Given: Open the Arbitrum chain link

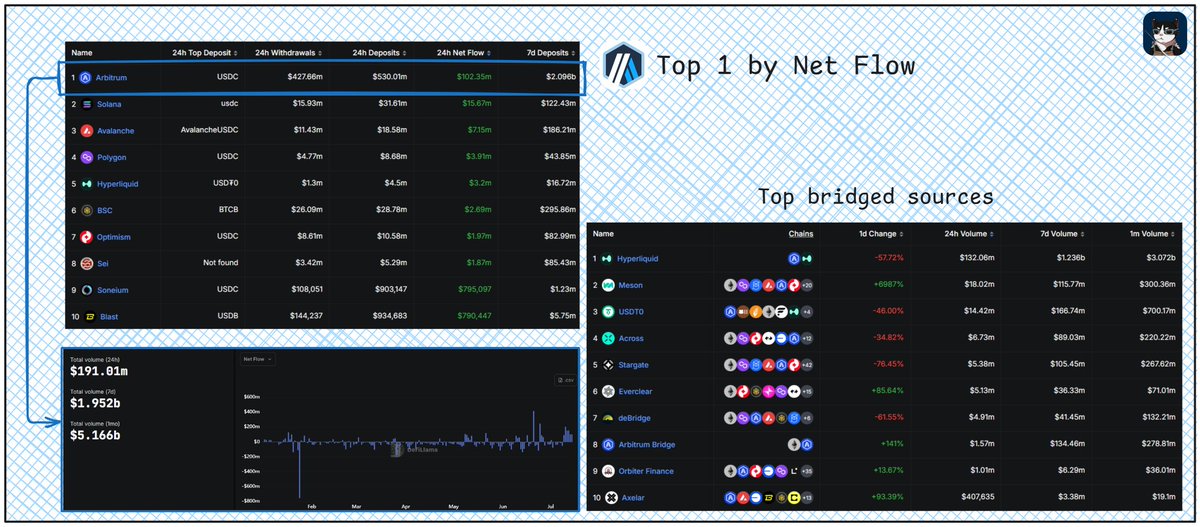Looking at the screenshot, I should click(x=113, y=77).
